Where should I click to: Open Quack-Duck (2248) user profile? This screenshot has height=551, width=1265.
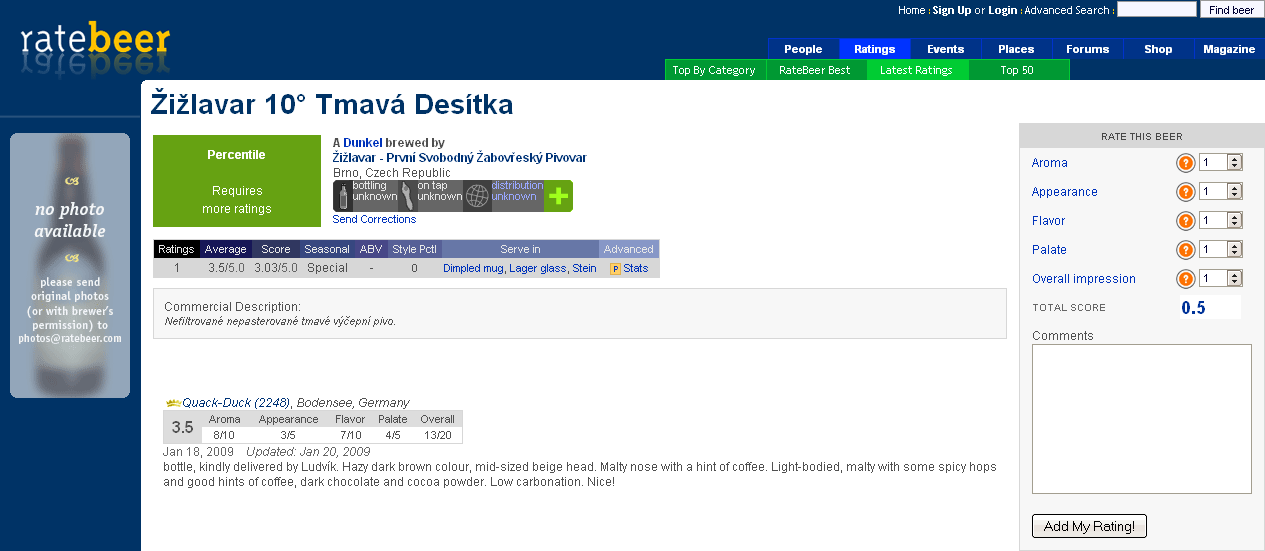coord(236,403)
